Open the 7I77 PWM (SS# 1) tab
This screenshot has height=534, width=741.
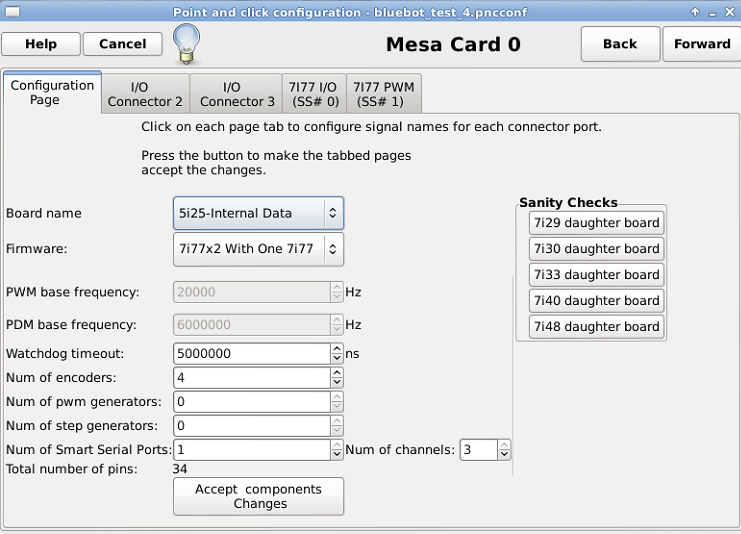tap(383, 94)
